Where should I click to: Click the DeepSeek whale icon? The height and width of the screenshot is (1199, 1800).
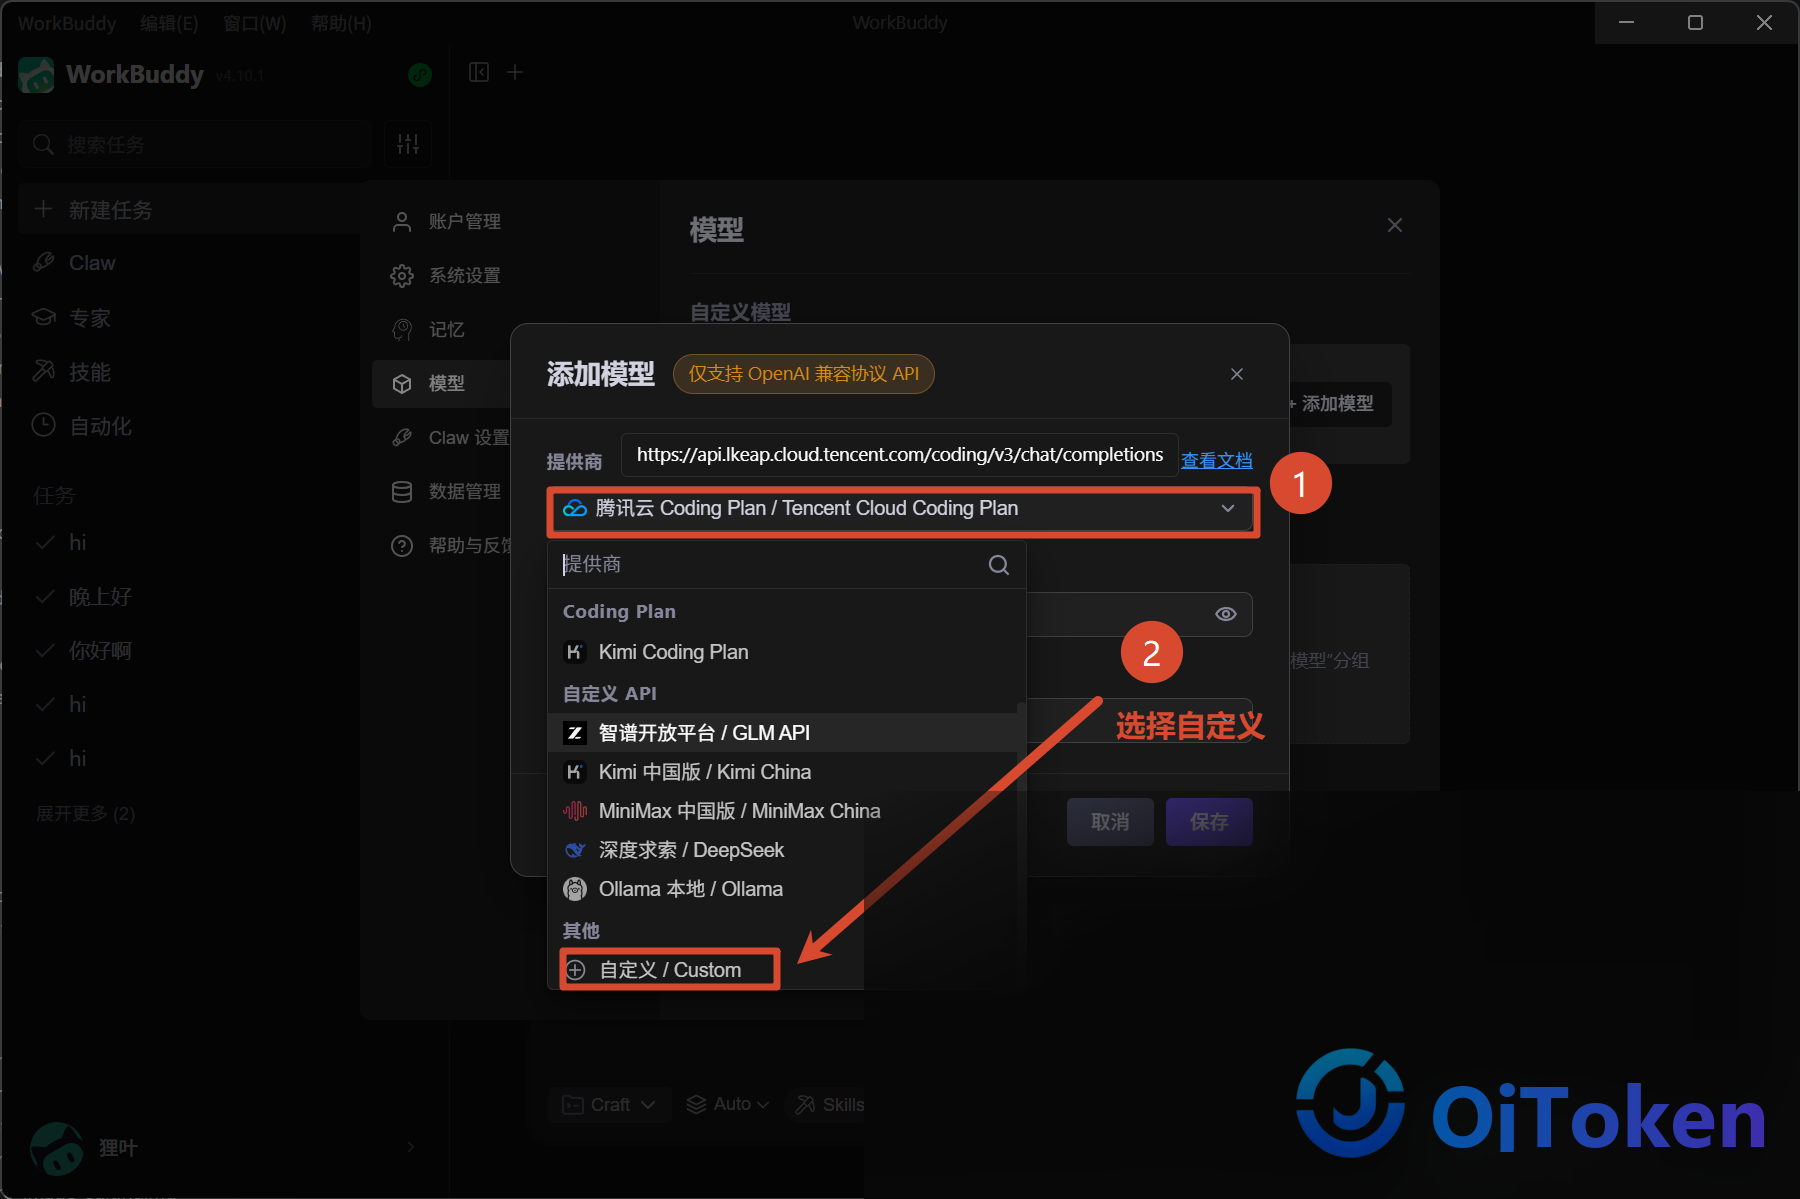coord(575,850)
